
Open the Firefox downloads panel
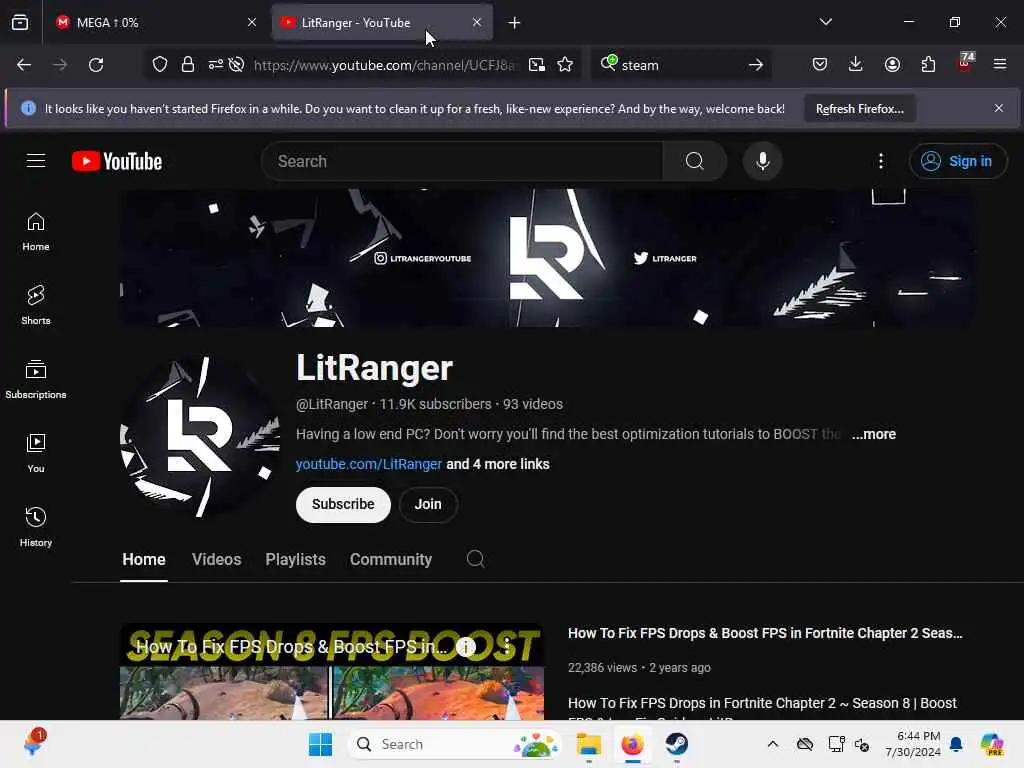856,64
